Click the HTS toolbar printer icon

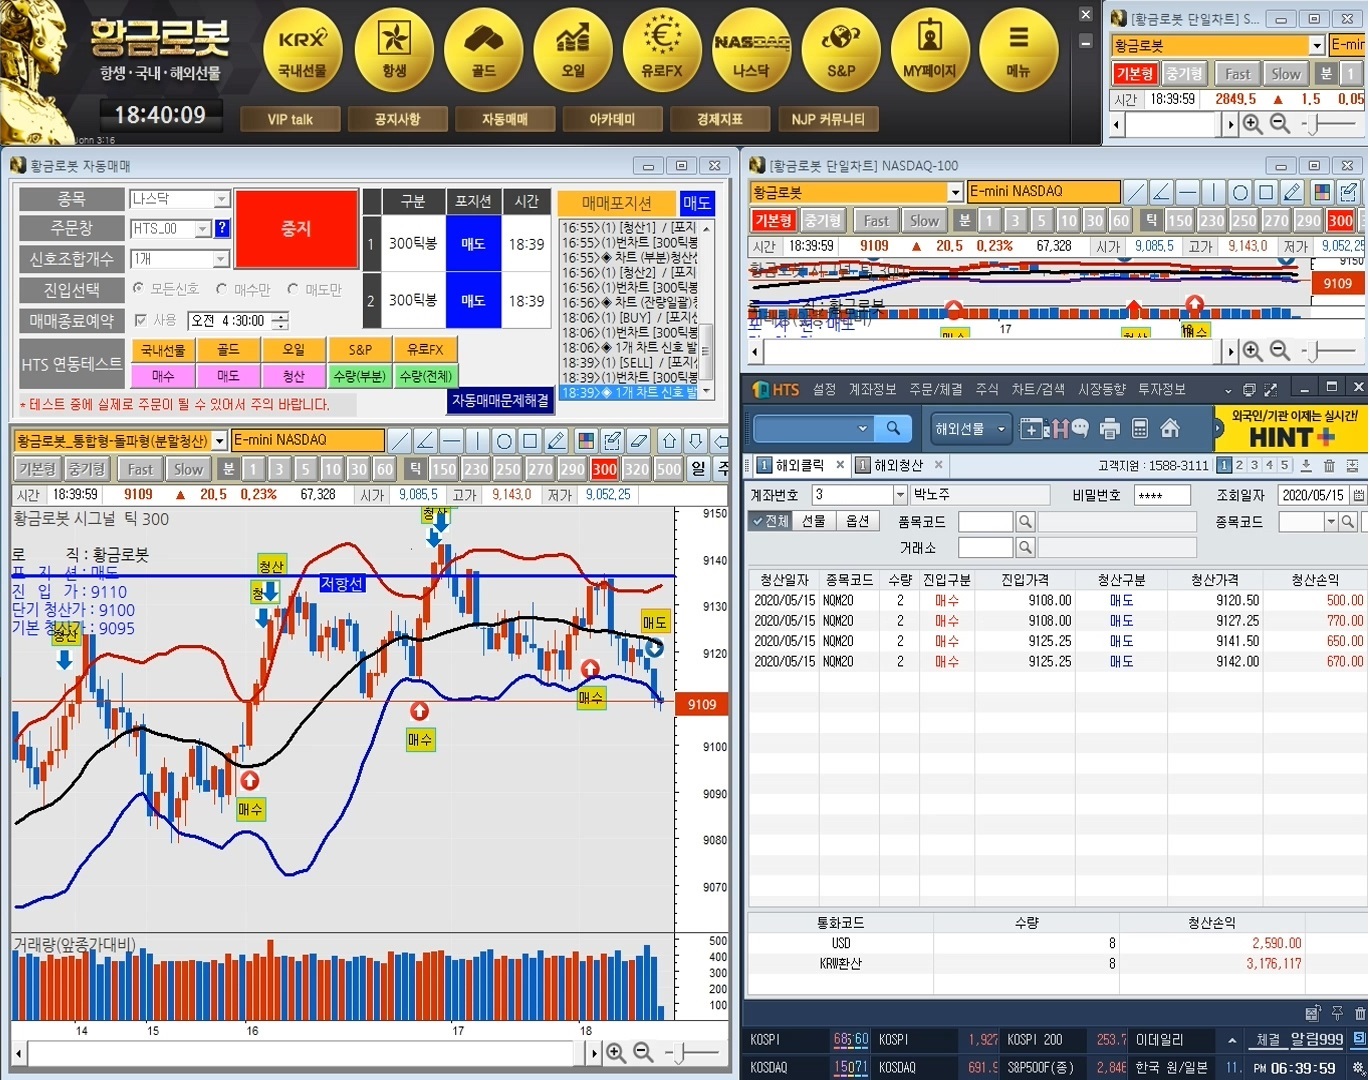click(x=1109, y=429)
